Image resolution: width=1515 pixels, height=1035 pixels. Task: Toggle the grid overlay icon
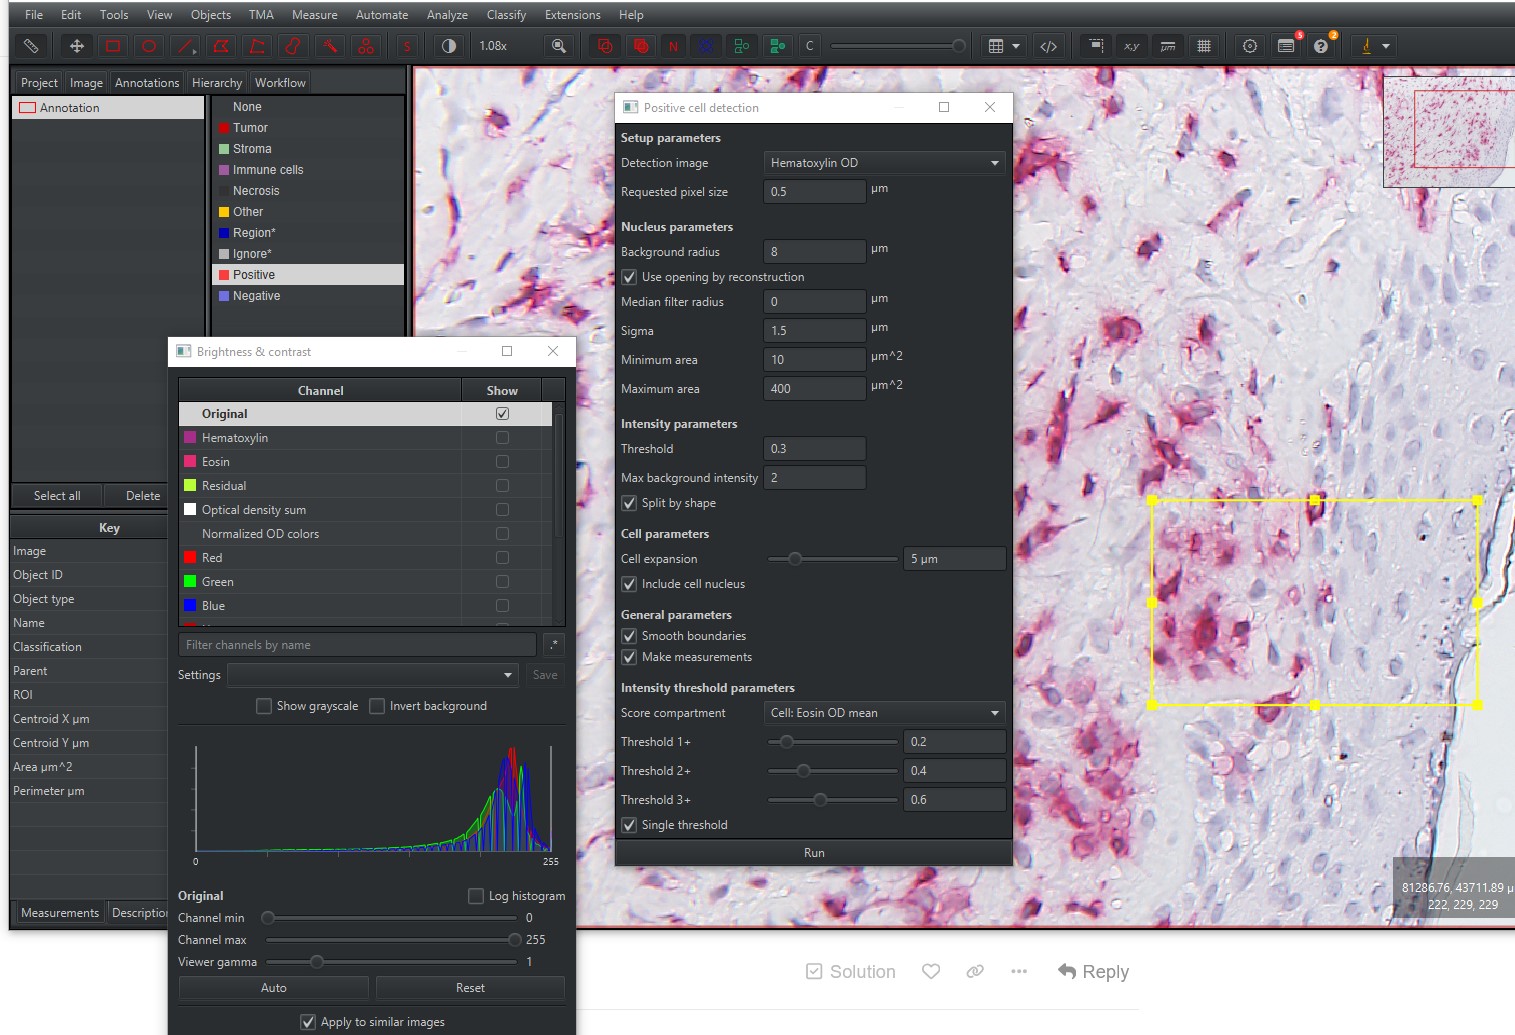pyautogui.click(x=1204, y=46)
